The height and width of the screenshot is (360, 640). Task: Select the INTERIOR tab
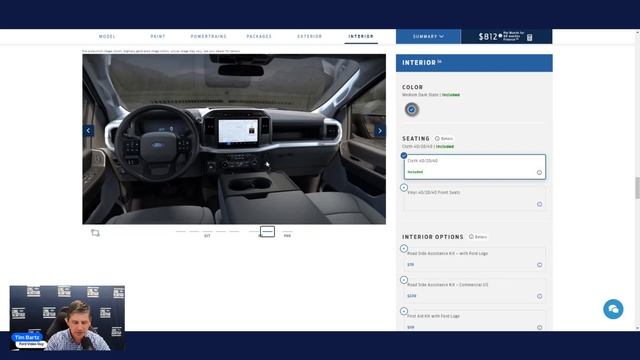coord(361,36)
